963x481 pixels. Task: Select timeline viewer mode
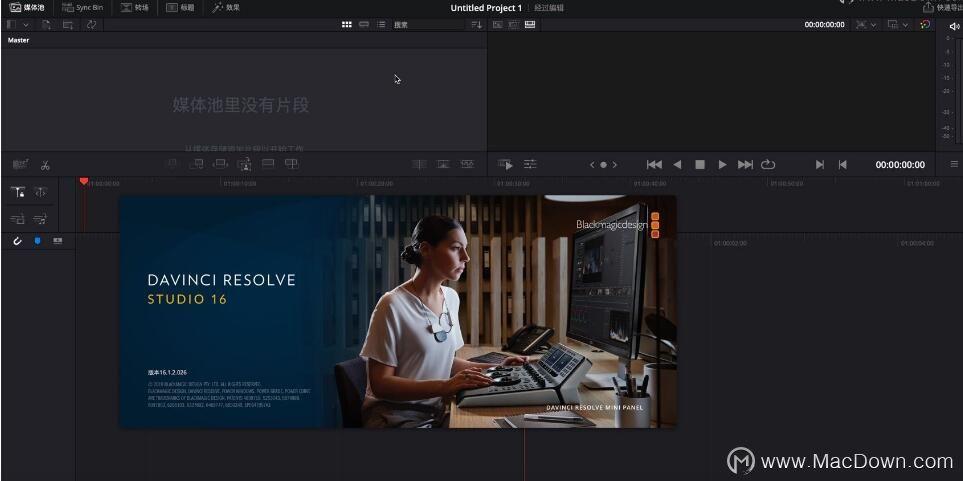coord(530,25)
